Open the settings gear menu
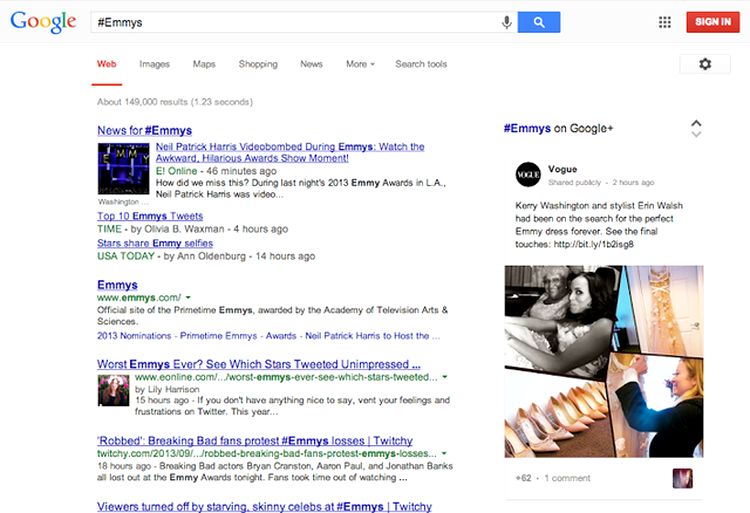 tap(705, 64)
